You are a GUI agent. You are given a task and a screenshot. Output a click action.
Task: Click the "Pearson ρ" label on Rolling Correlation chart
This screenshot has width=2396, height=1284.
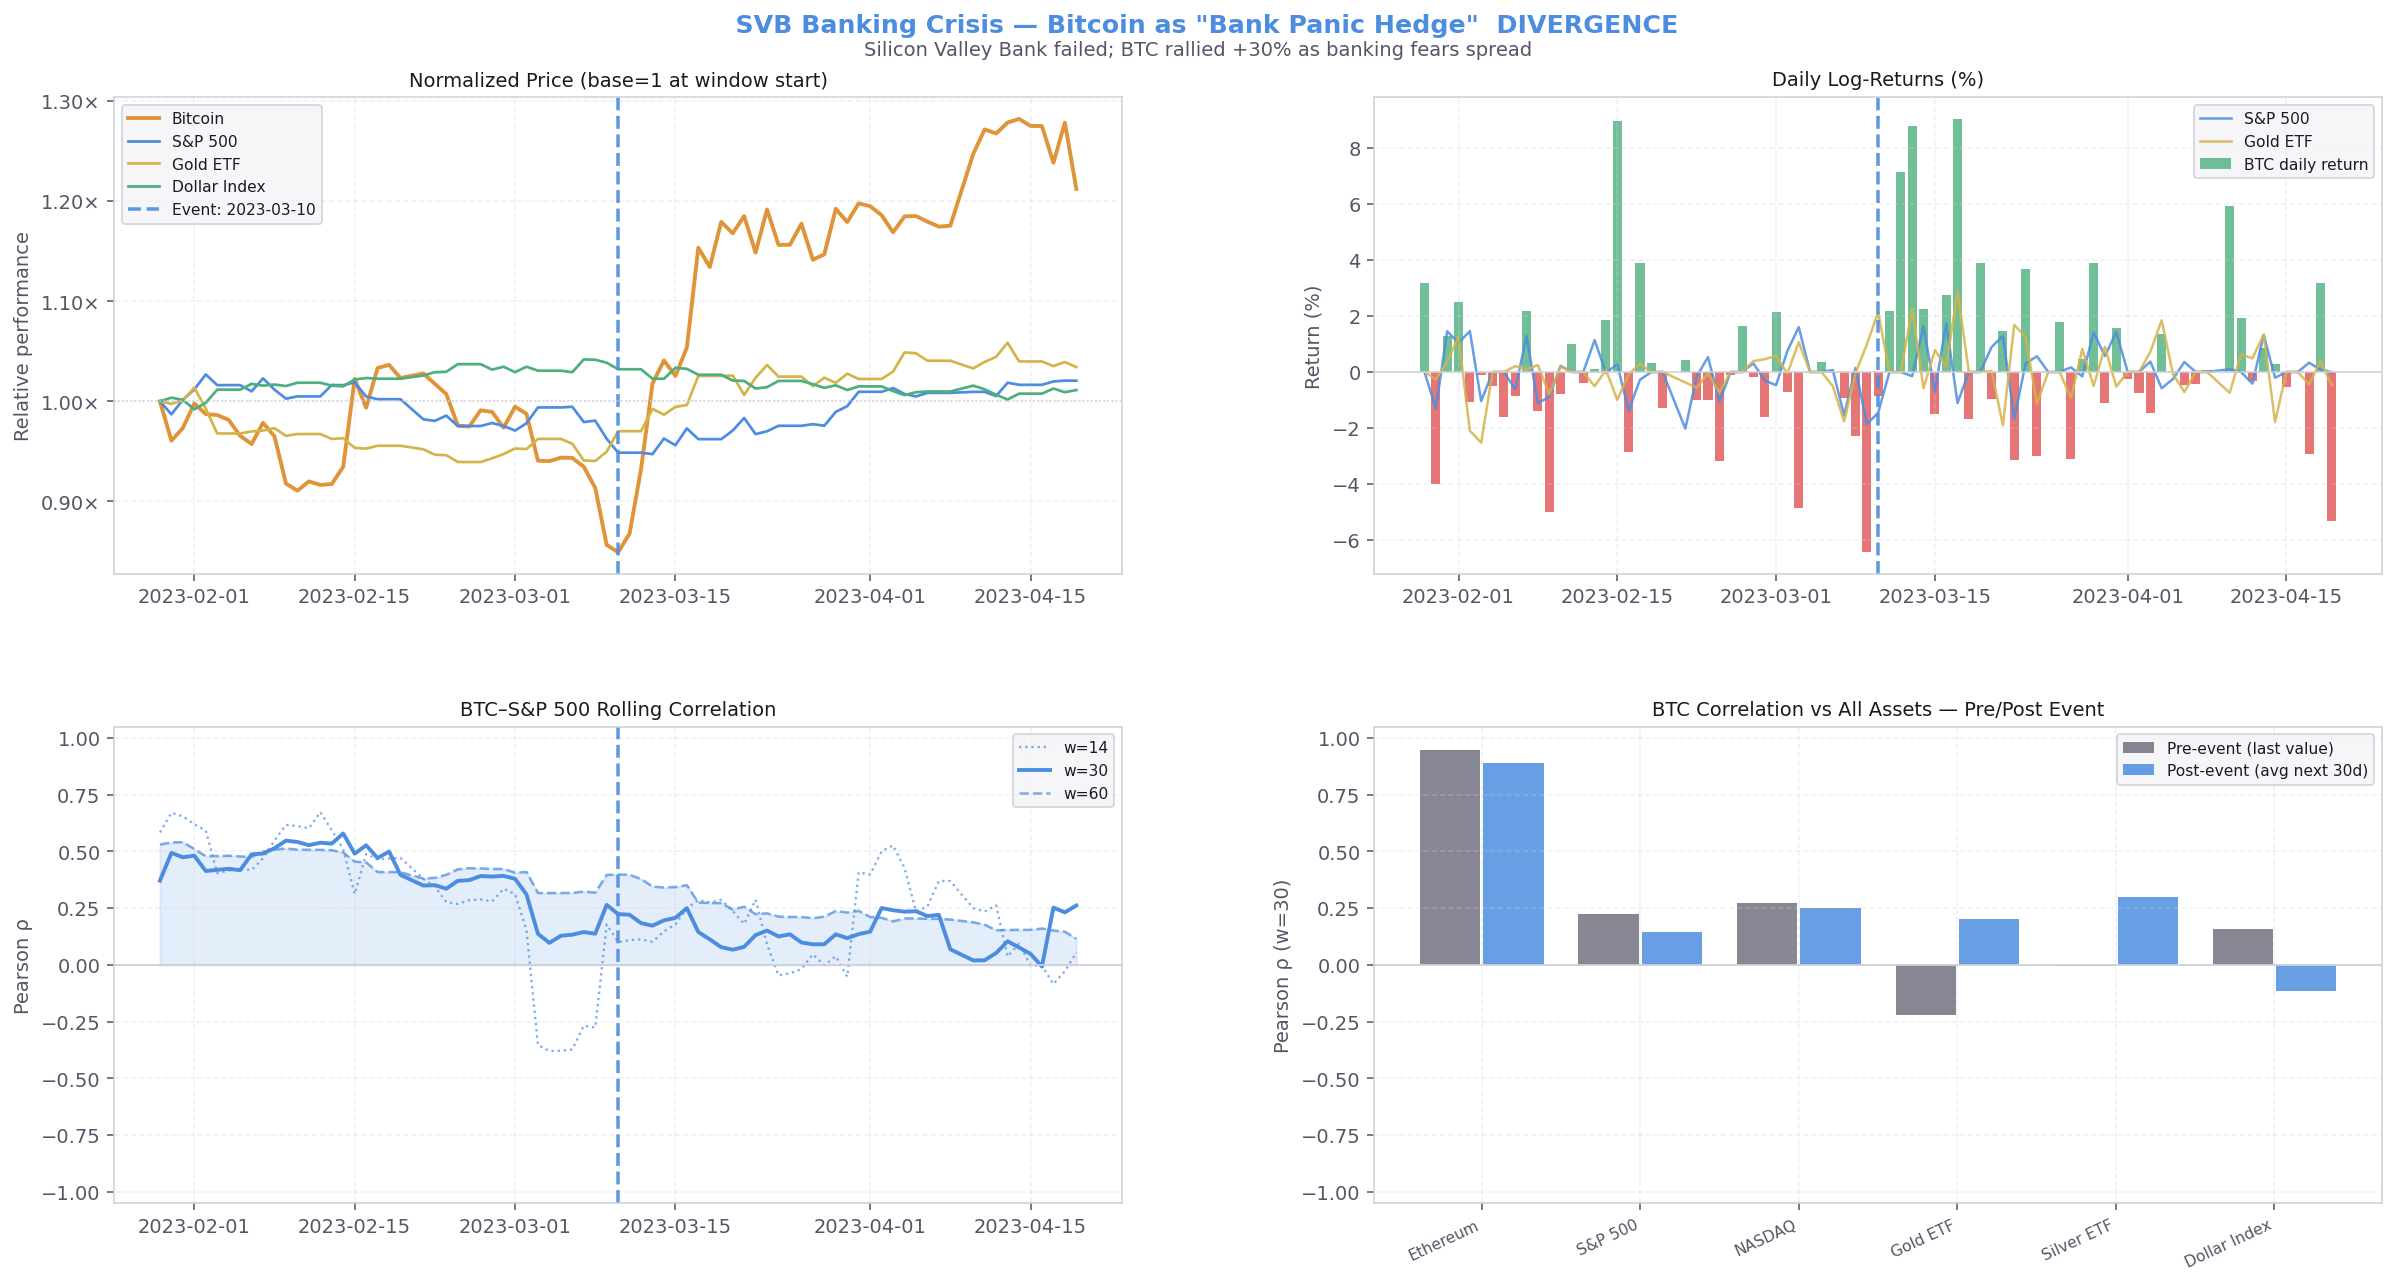coord(22,966)
